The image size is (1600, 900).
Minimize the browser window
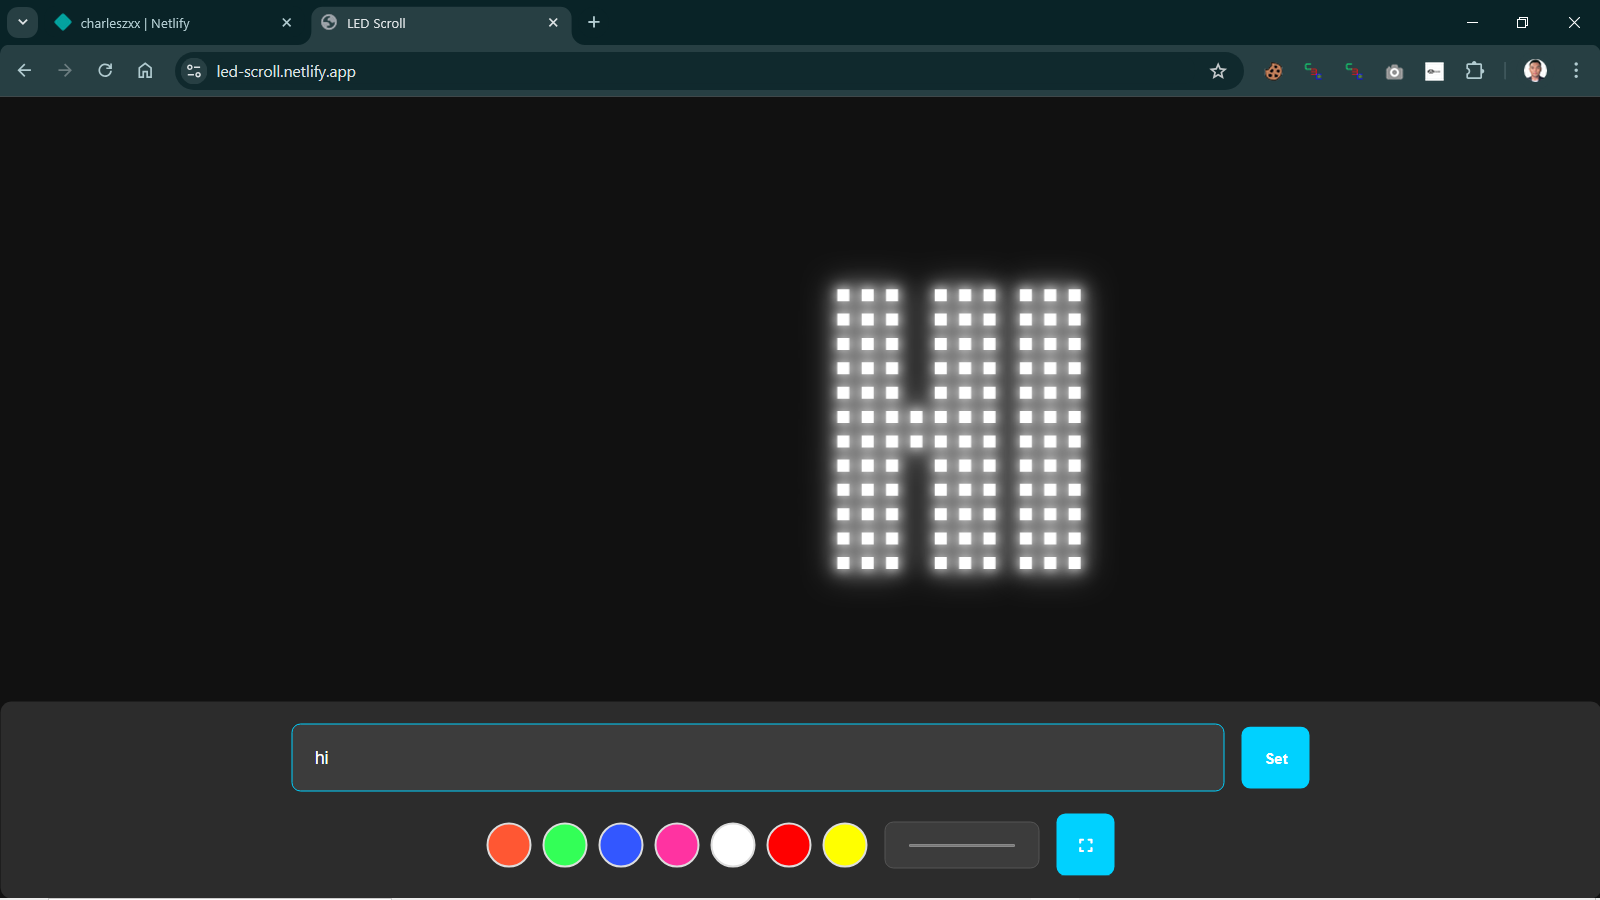[x=1472, y=22]
